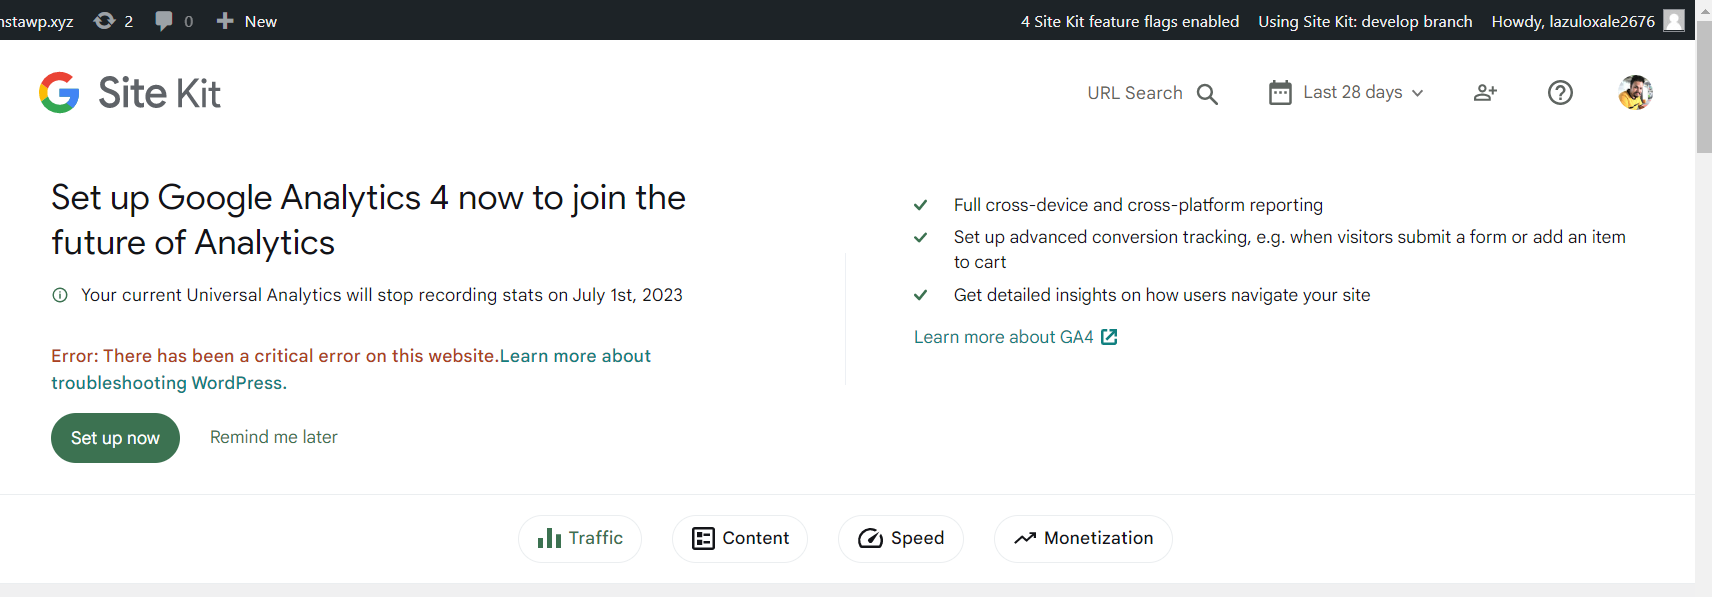Click the admin bar user avatar
Viewport: 1712px width, 597px height.
click(1674, 20)
